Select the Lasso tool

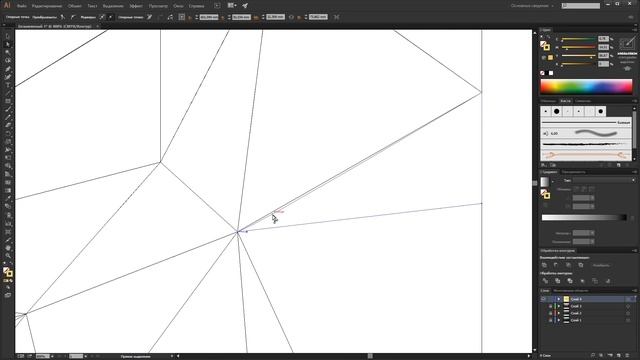[x=8, y=60]
